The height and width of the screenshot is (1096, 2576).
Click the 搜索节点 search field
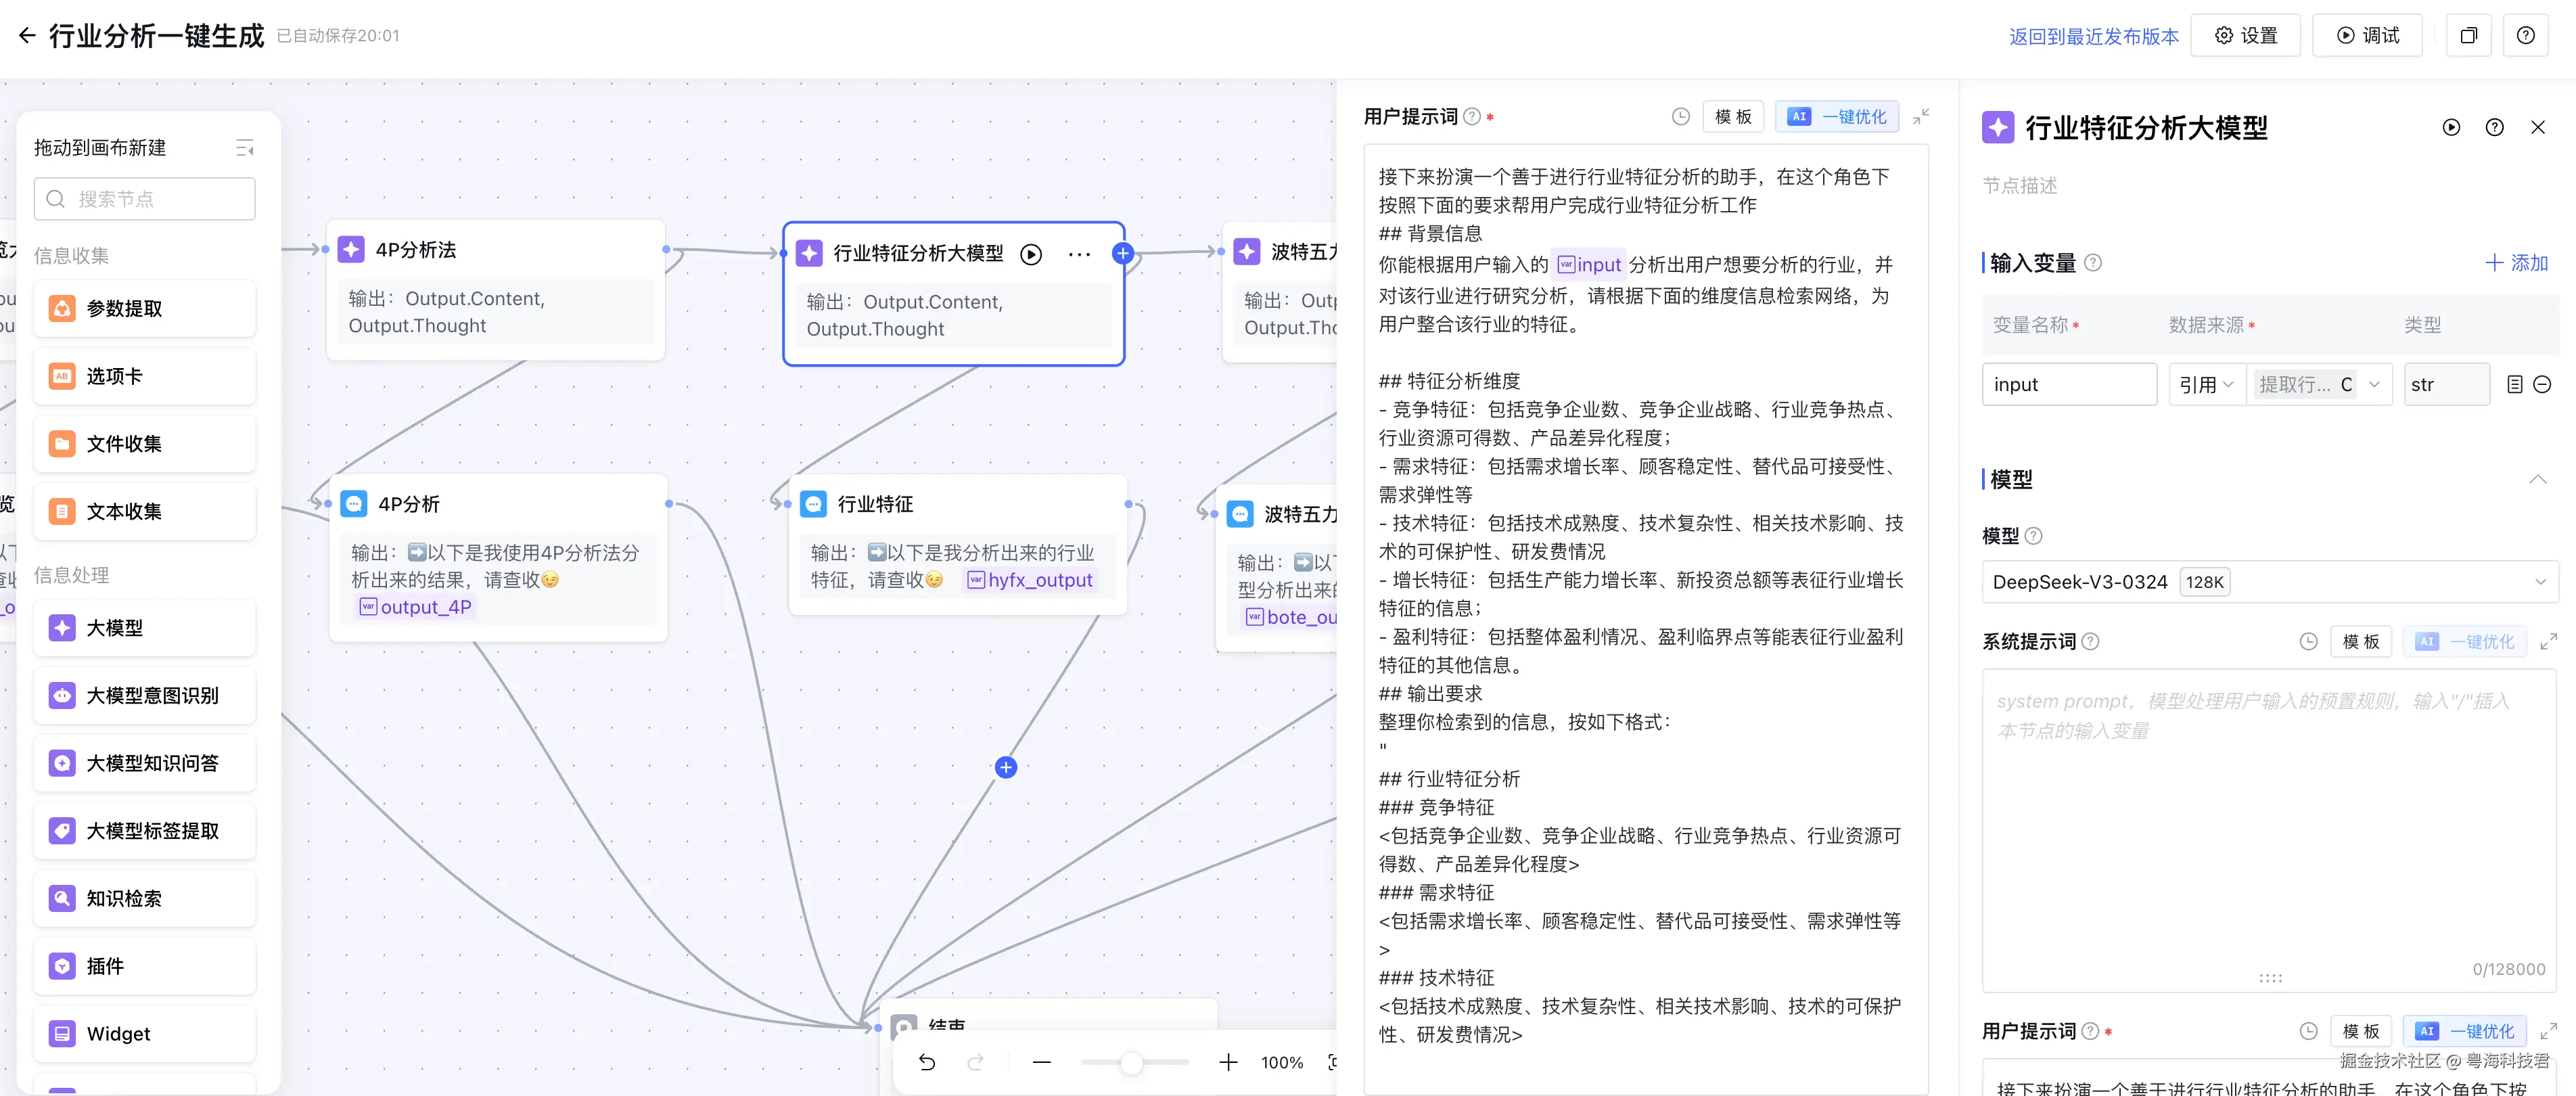point(145,199)
